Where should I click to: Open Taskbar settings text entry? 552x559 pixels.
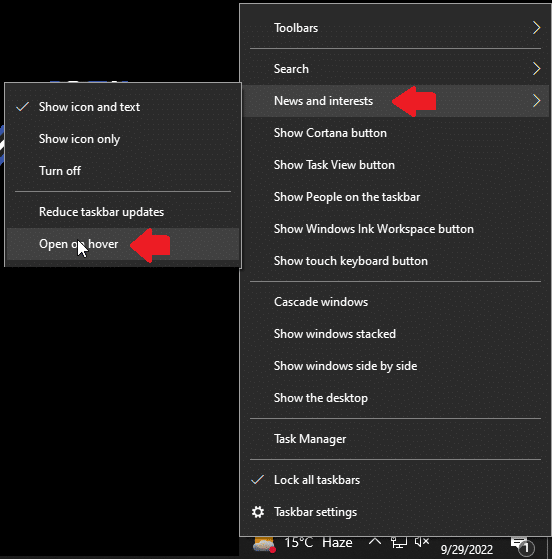[315, 512]
